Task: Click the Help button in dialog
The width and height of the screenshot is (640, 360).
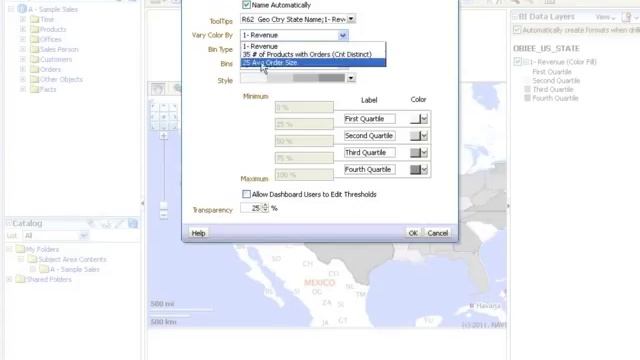Action: click(198, 233)
